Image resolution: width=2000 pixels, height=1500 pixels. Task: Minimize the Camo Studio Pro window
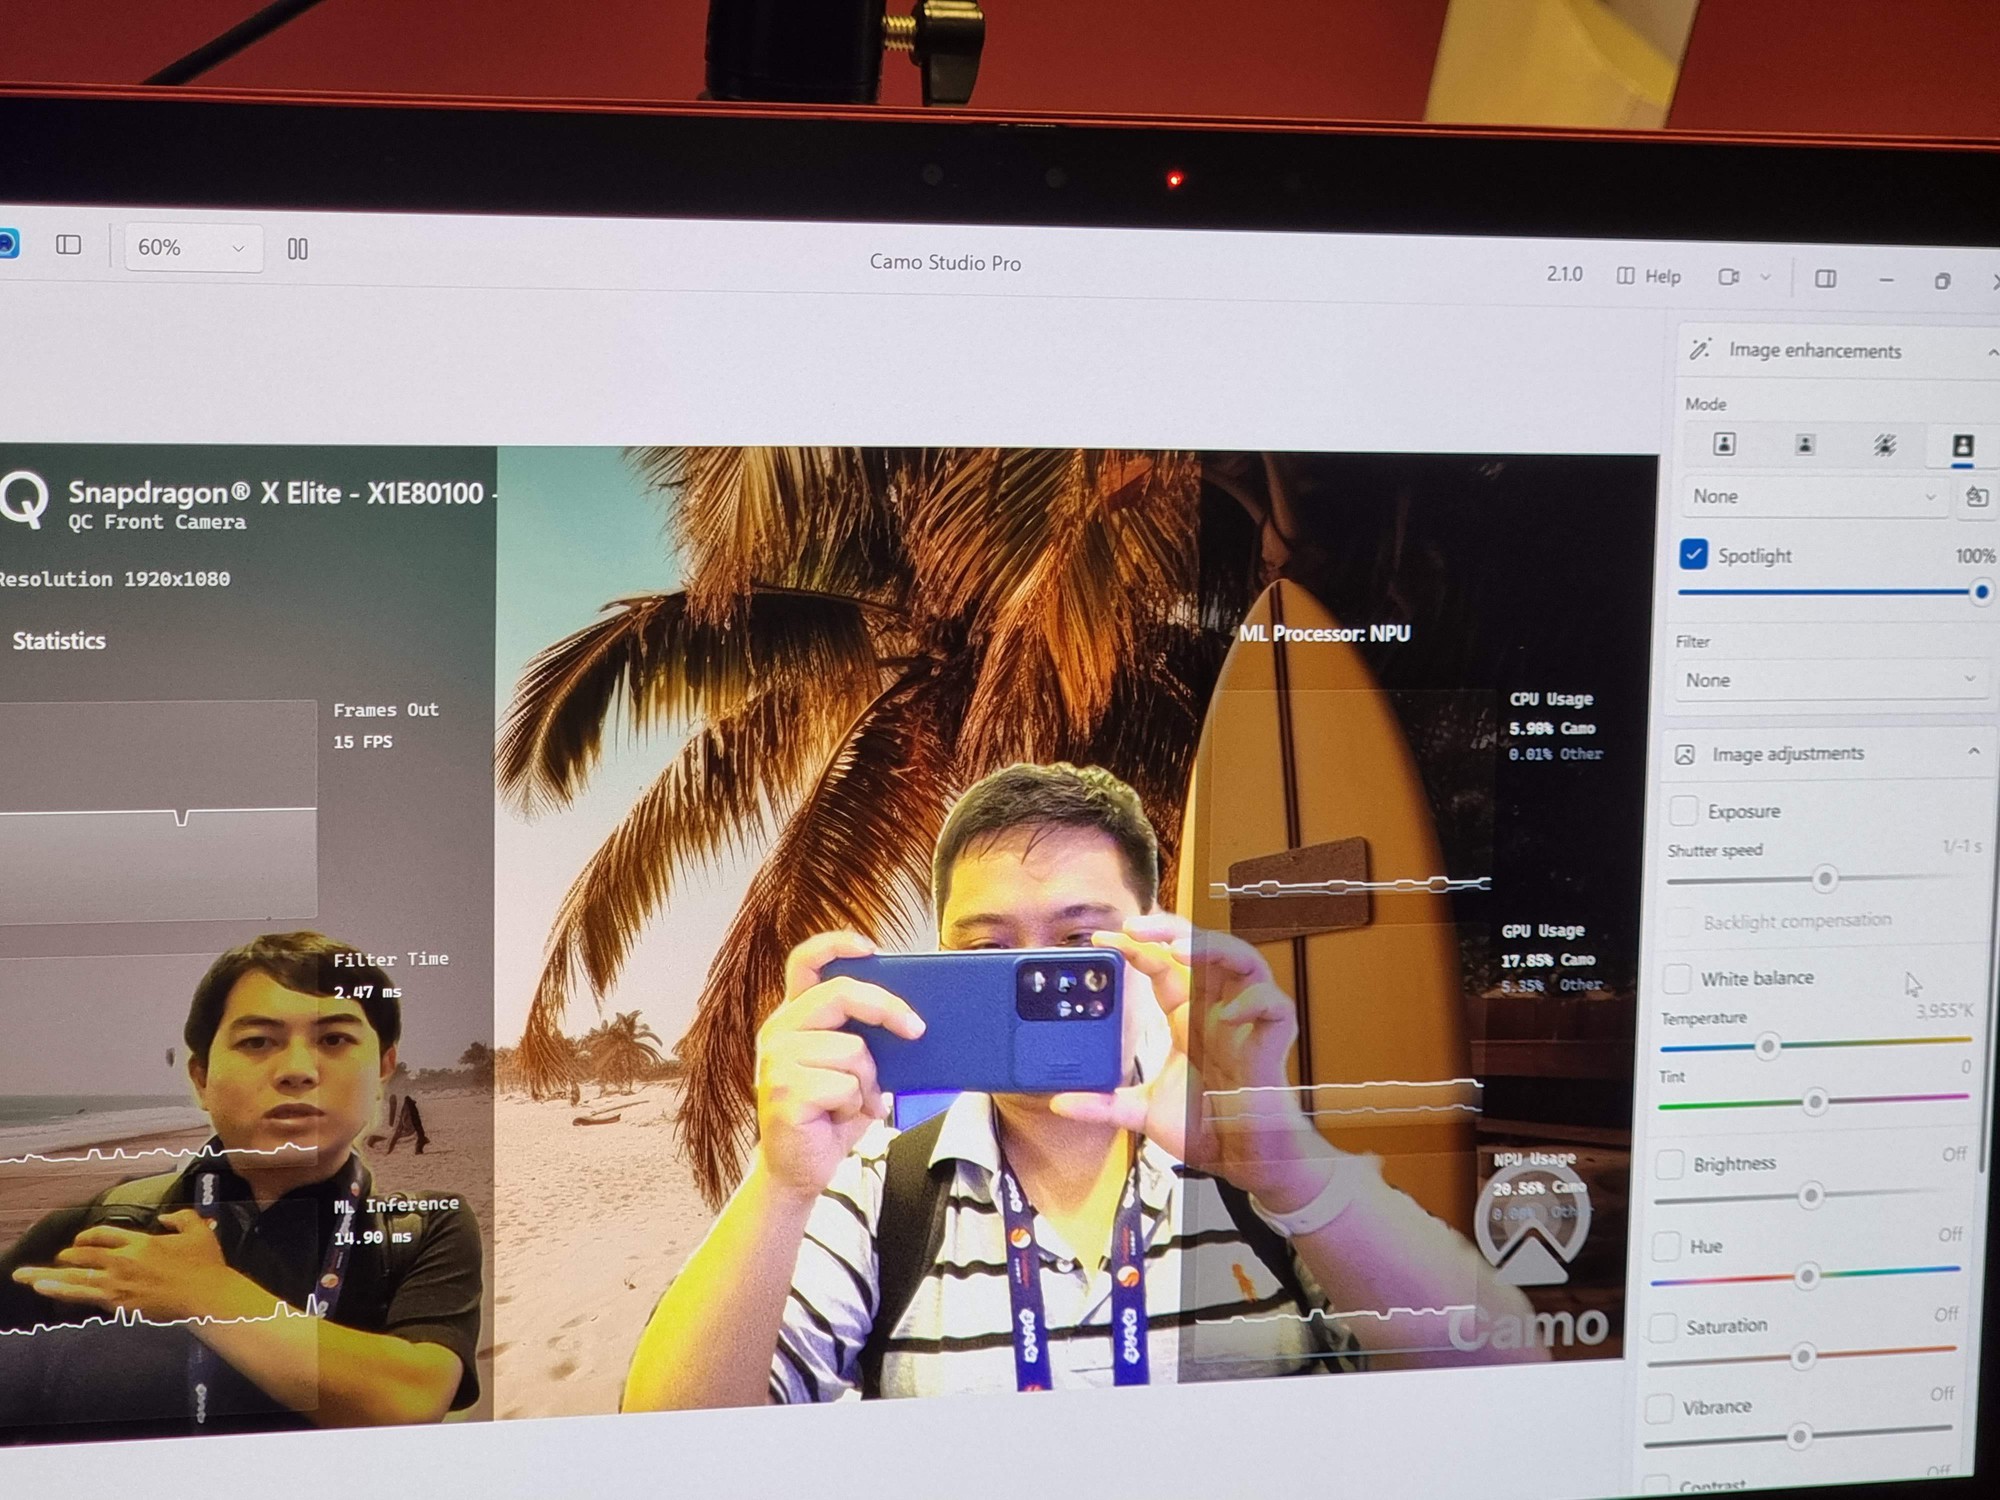click(1886, 281)
